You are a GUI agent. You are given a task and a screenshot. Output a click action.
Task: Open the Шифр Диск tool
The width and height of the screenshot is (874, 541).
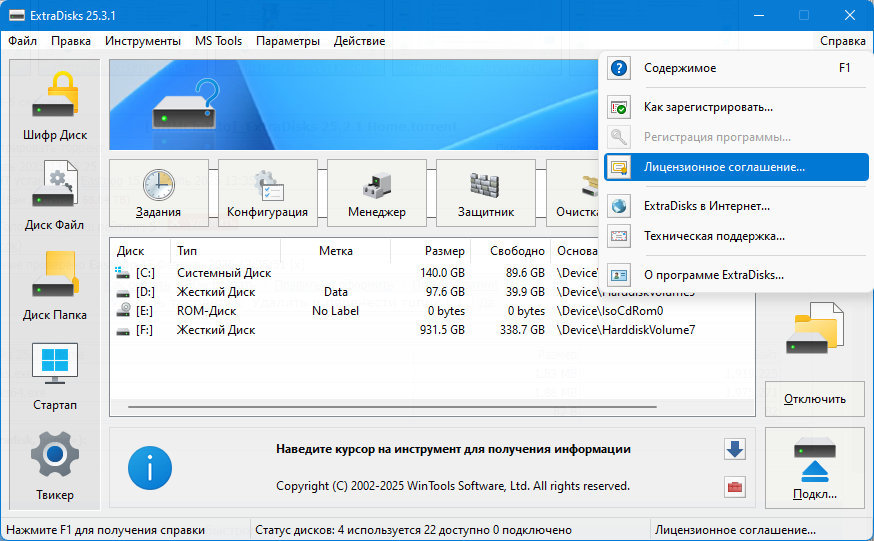click(x=55, y=106)
